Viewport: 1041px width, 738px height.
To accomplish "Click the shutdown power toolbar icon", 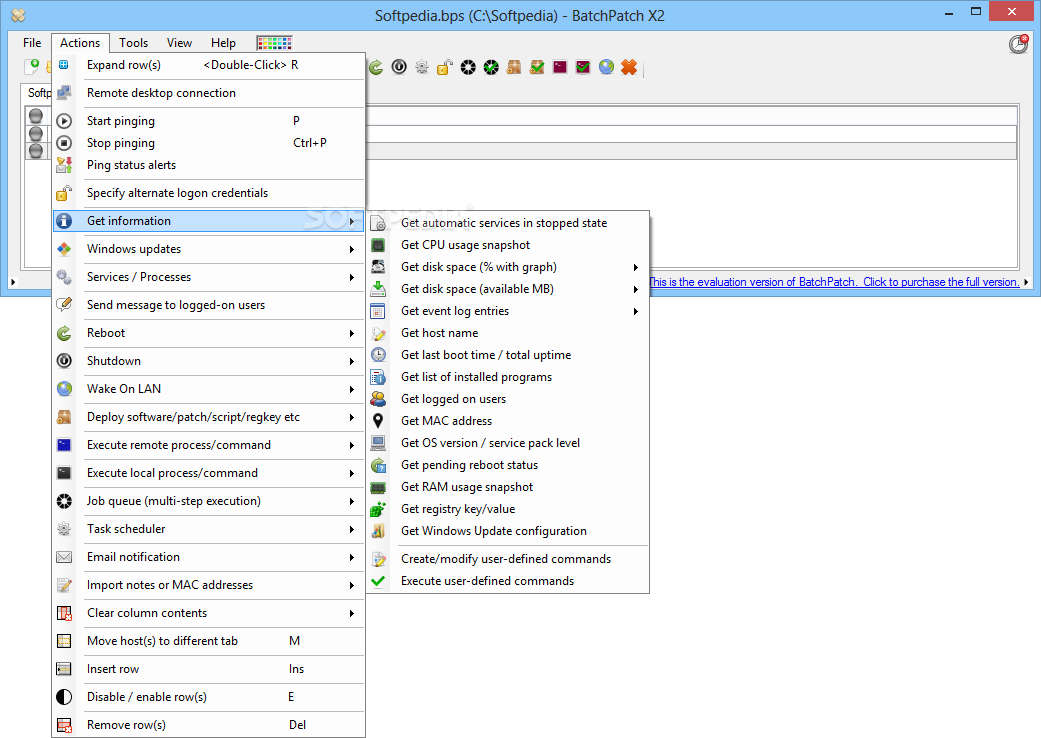I will (399, 67).
